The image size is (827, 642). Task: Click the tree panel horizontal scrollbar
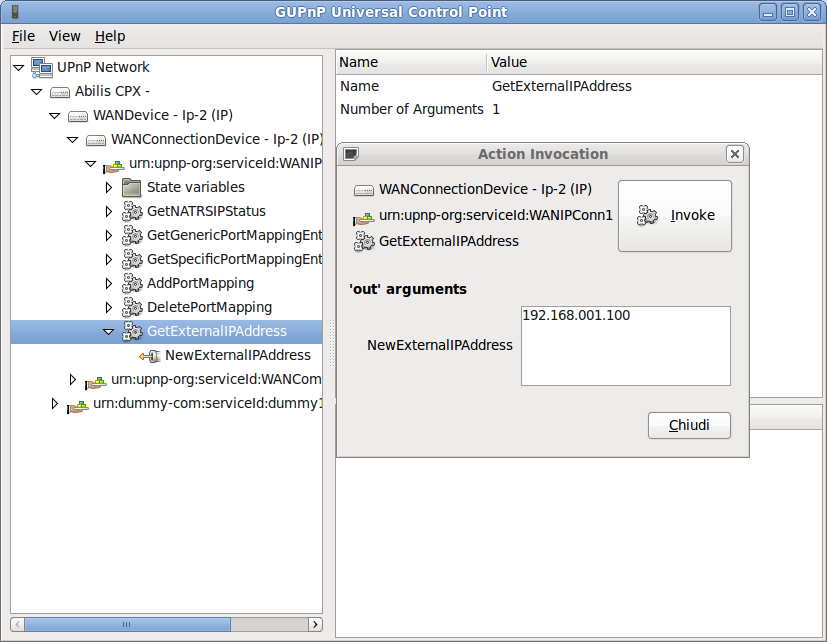point(126,624)
